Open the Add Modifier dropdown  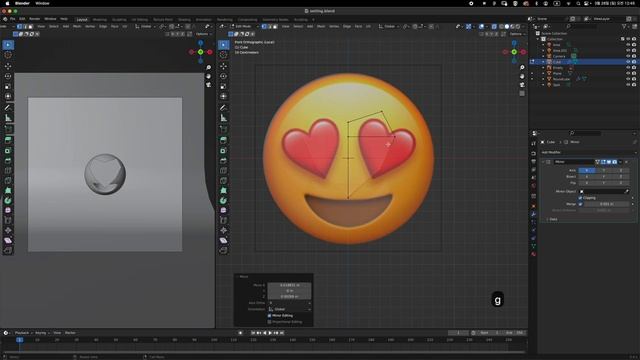click(x=588, y=152)
